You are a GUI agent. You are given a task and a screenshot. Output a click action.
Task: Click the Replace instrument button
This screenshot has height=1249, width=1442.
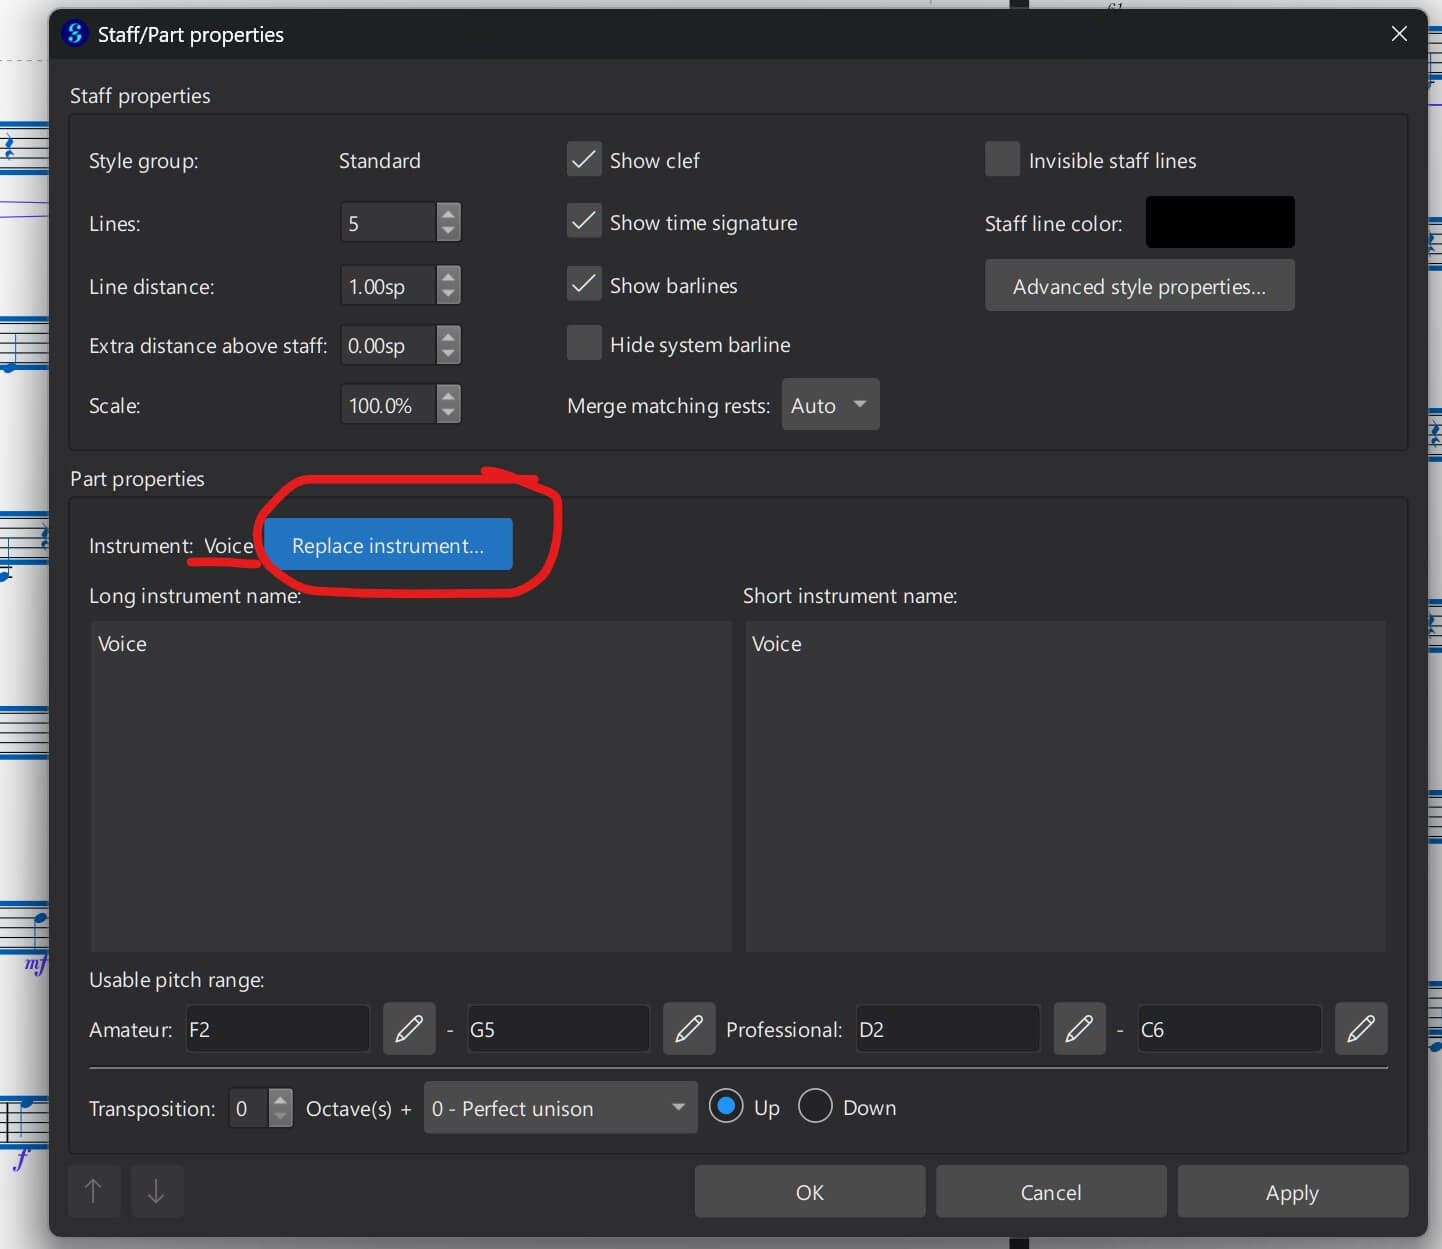388,545
